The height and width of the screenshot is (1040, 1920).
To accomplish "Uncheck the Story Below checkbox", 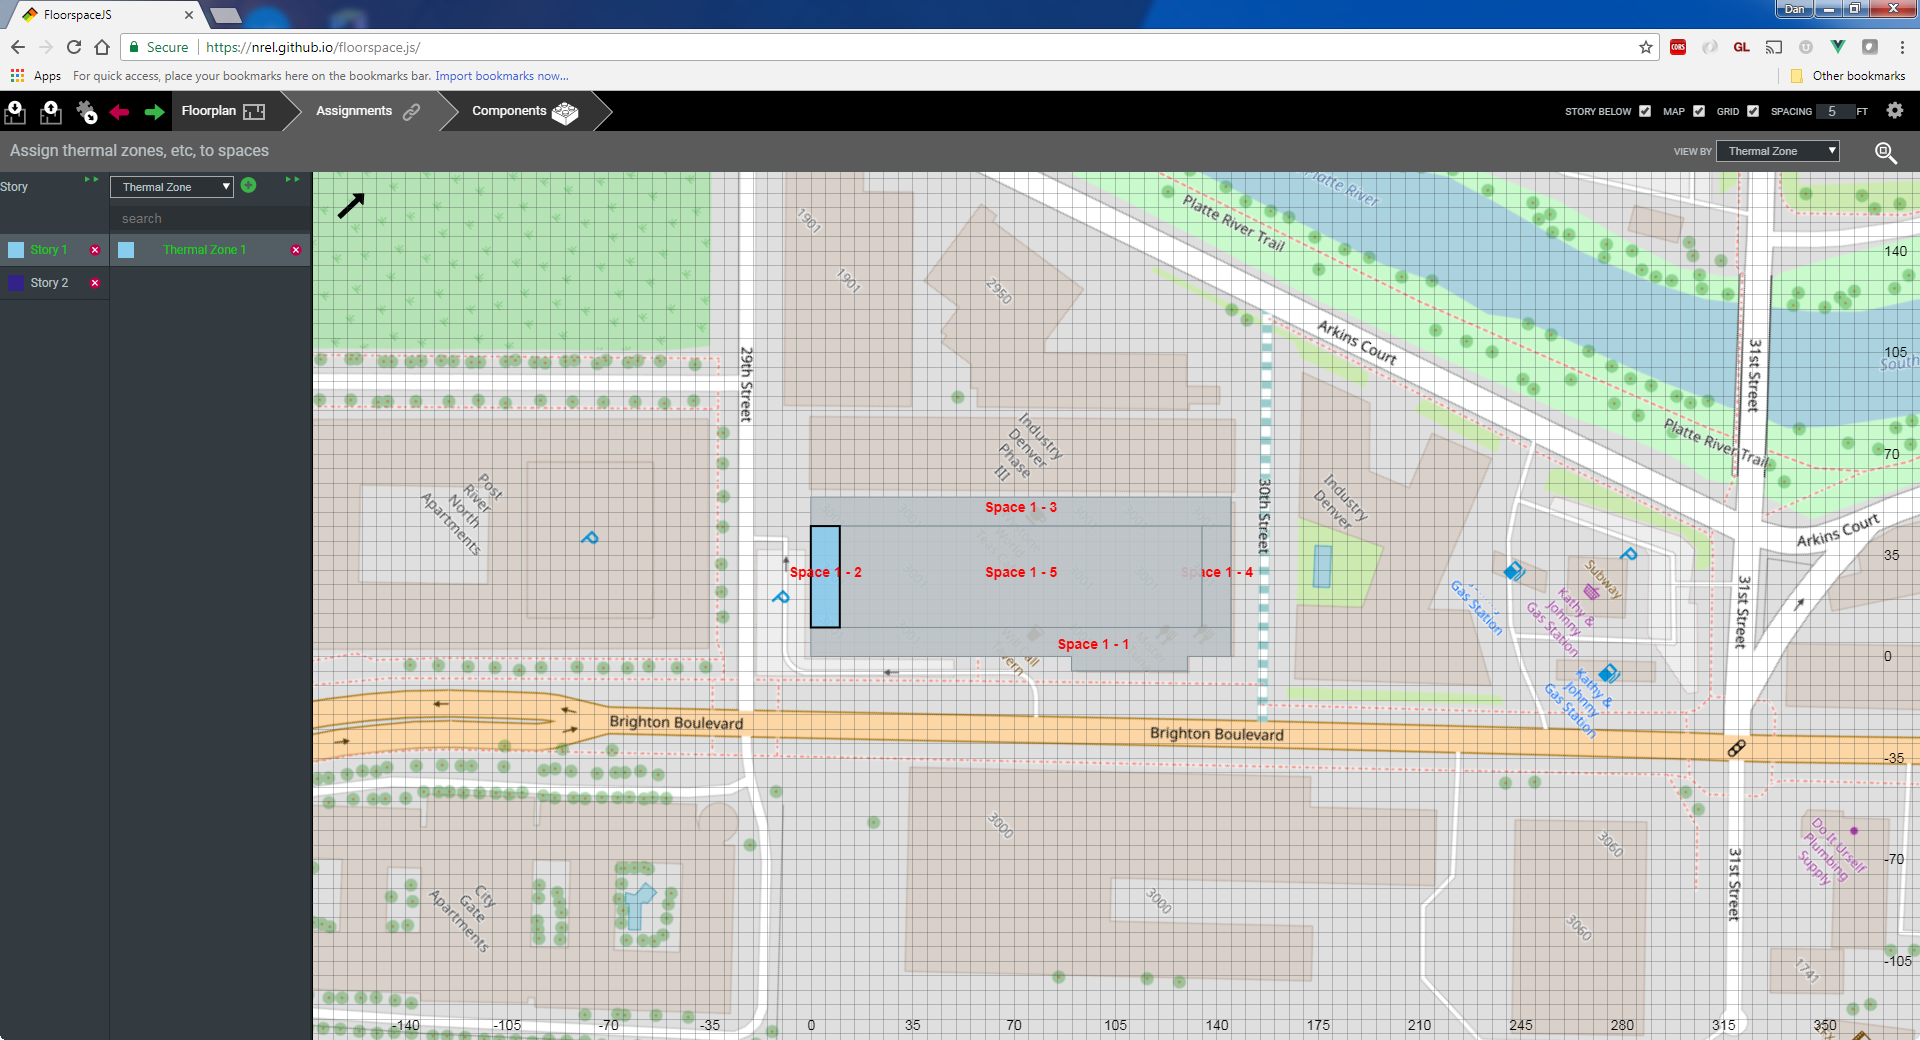I will pos(1645,111).
